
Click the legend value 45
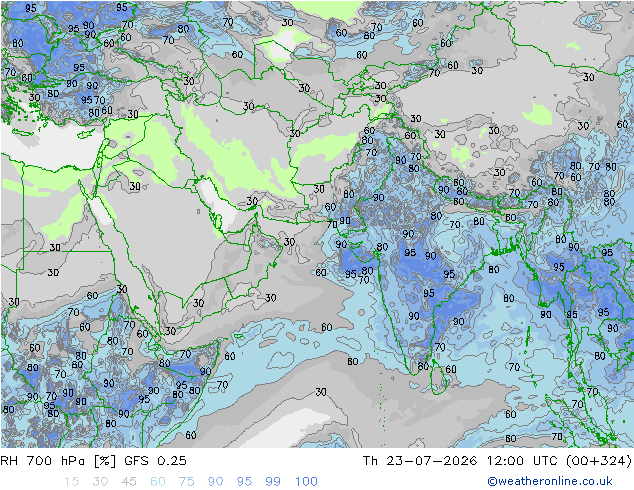129,482
